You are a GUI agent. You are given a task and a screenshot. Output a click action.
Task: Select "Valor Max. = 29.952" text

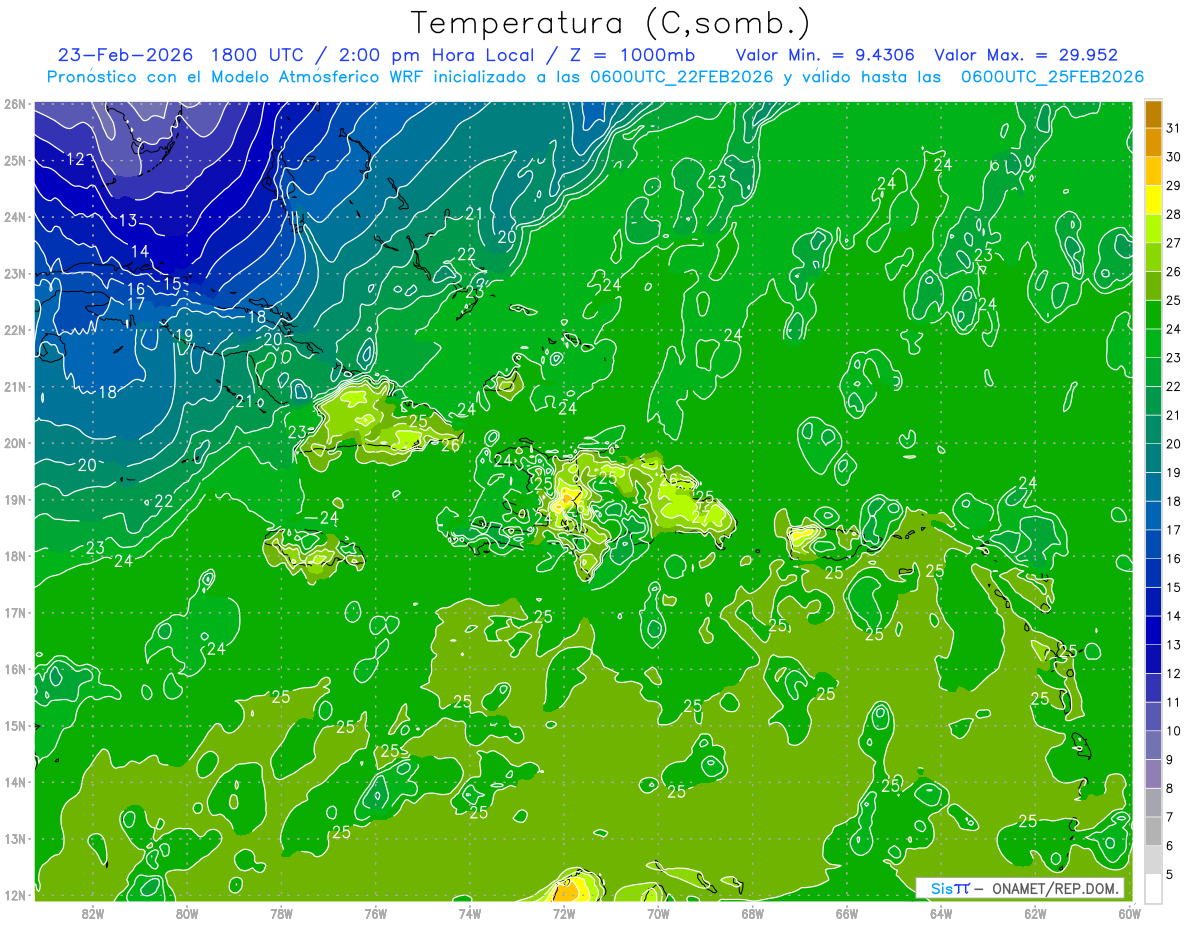pyautogui.click(x=1025, y=55)
